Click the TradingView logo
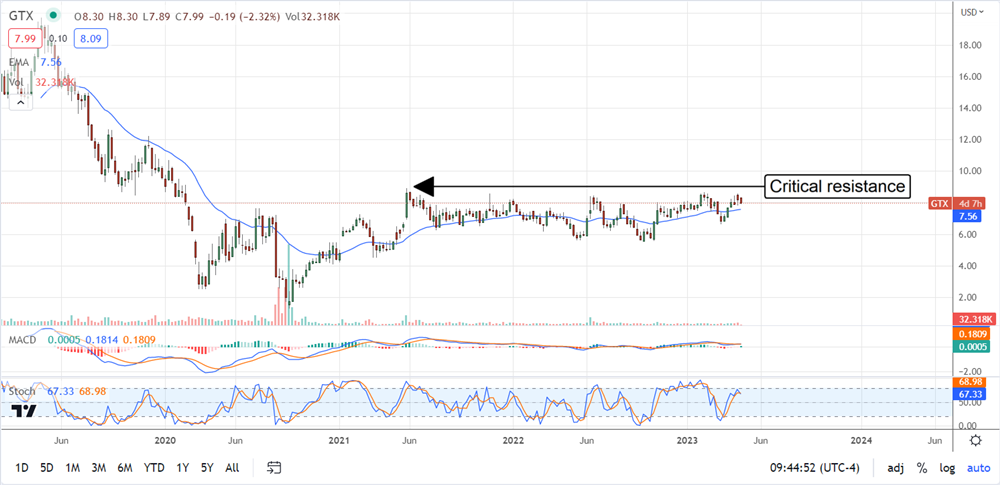Screen dimensions: 1000x485 point(26,411)
